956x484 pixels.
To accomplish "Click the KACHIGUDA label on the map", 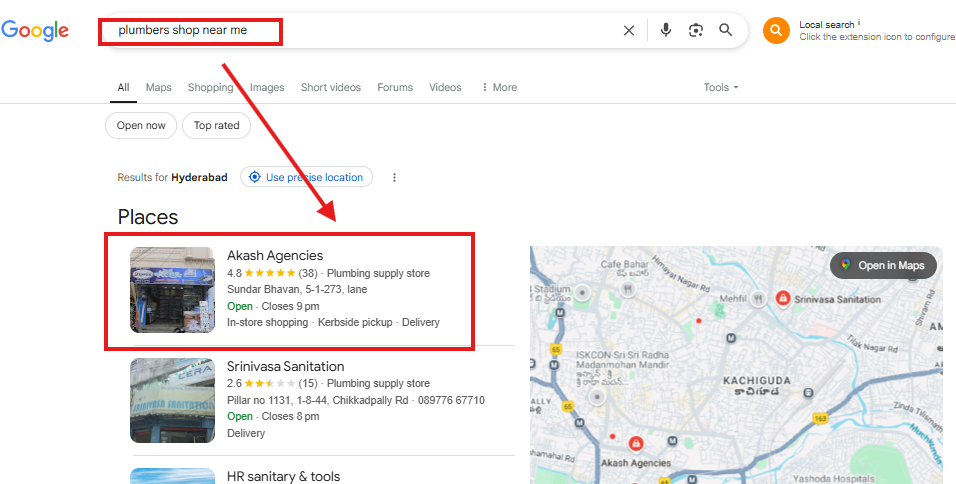I will [x=756, y=381].
